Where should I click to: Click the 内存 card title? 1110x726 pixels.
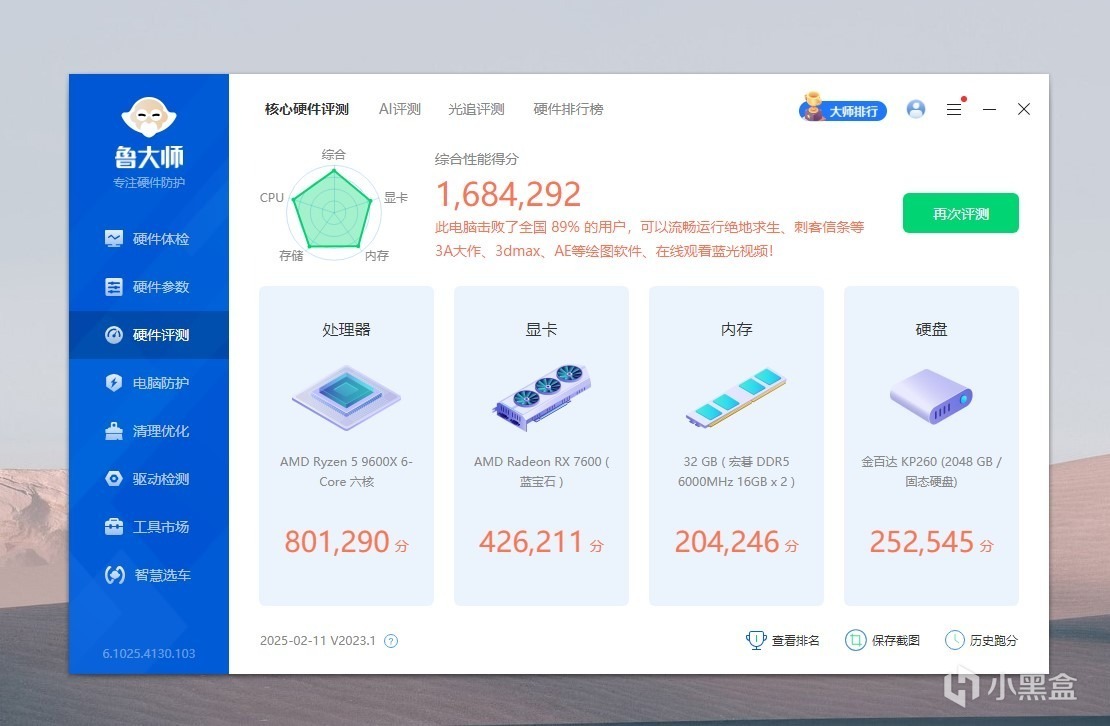point(736,330)
